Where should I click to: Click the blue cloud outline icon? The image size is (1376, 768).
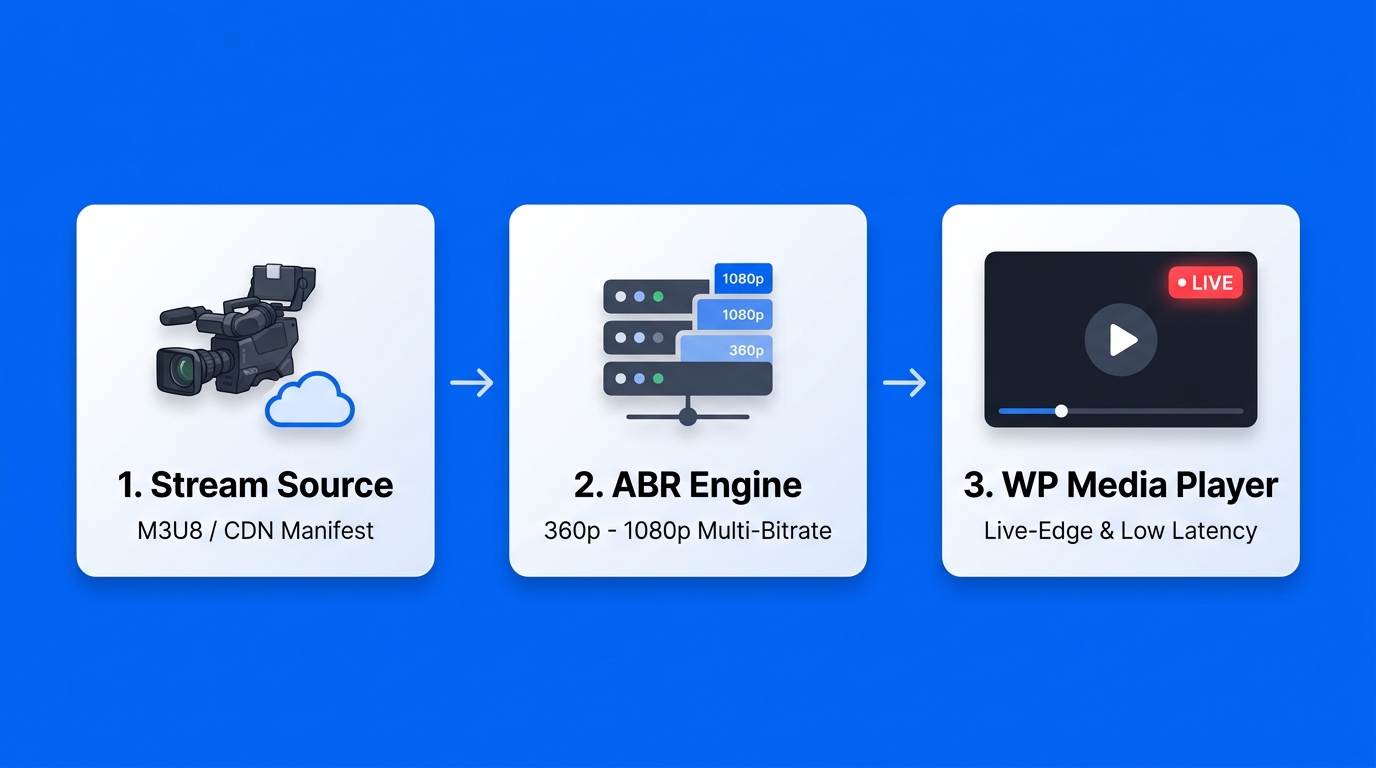[x=310, y=399]
